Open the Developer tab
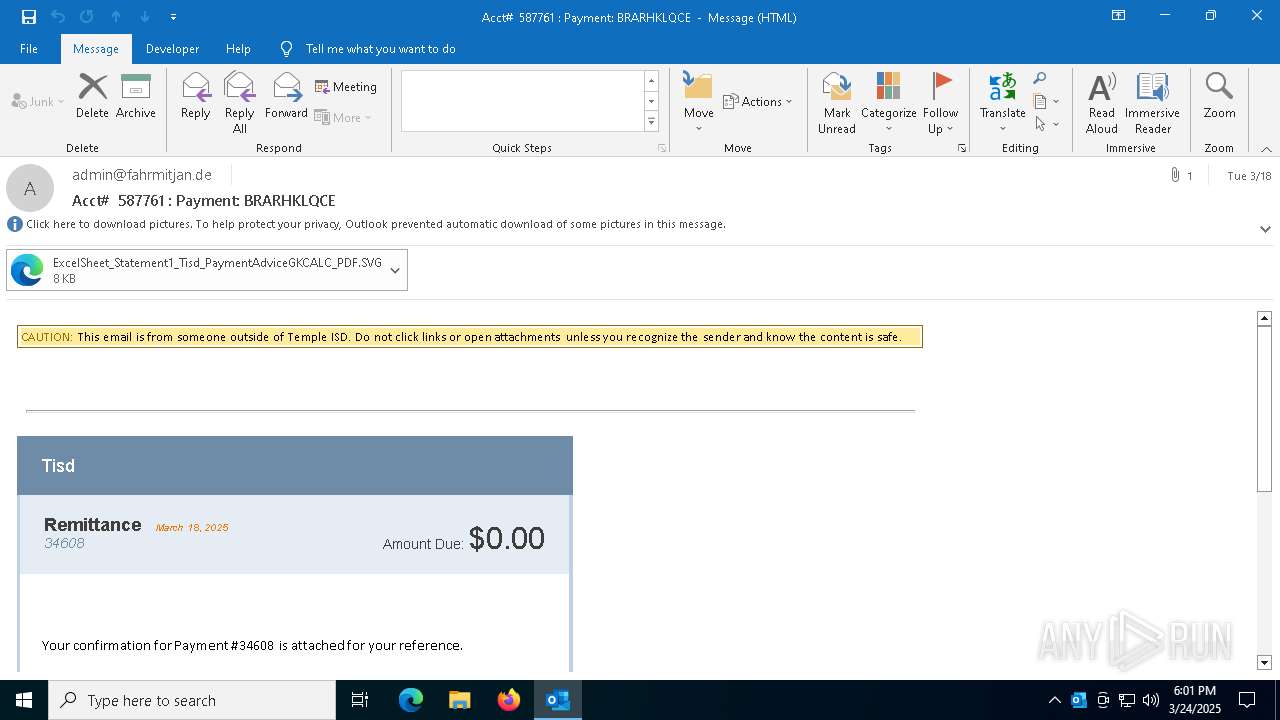Viewport: 1280px width, 720px height. [172, 49]
